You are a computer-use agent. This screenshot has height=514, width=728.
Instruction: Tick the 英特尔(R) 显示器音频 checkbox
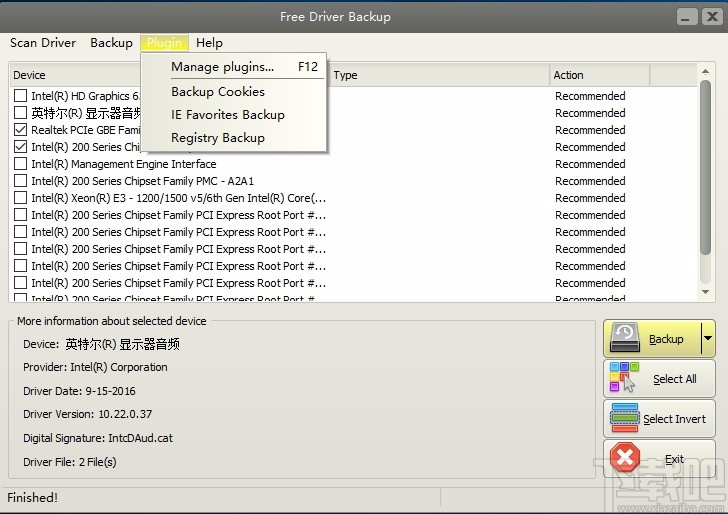coord(20,113)
